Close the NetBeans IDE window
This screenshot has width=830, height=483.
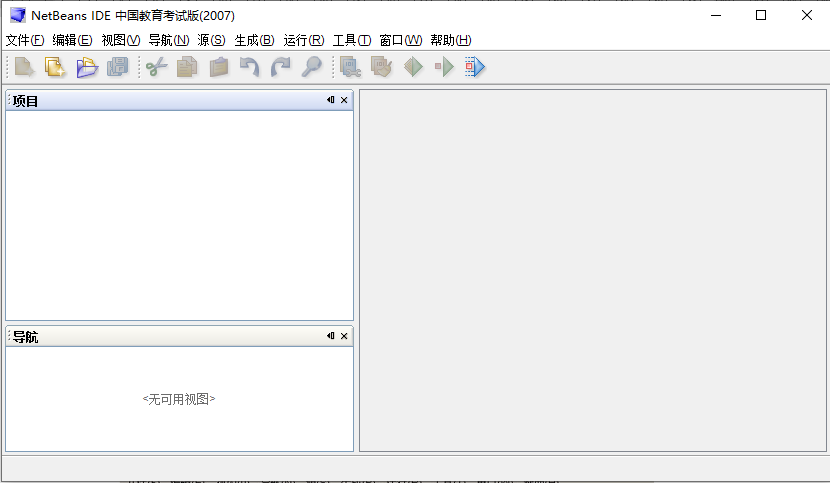pos(807,15)
